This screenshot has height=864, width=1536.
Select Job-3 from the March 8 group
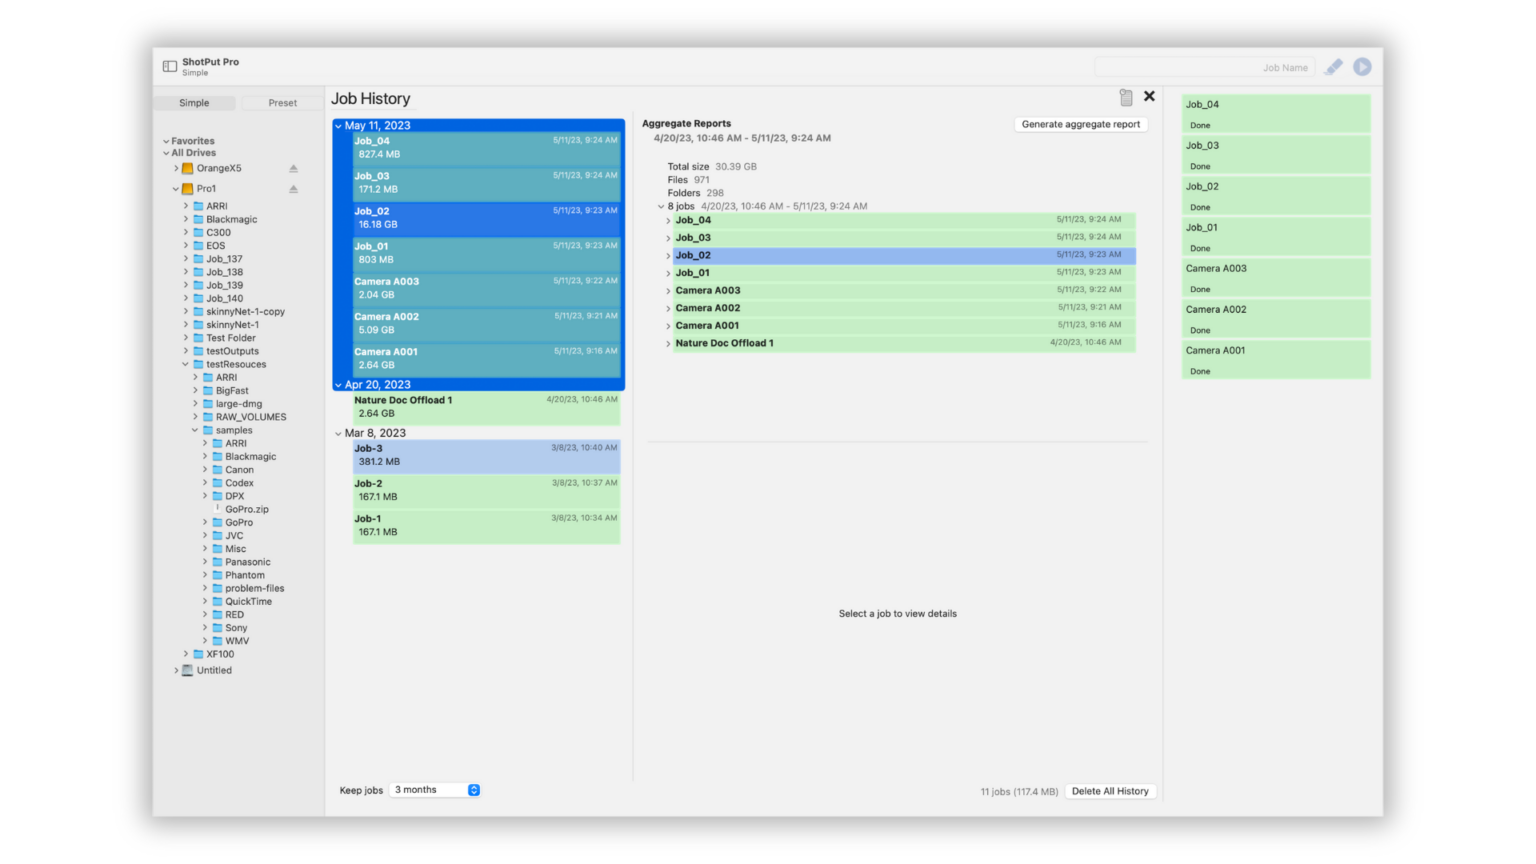(x=486, y=455)
